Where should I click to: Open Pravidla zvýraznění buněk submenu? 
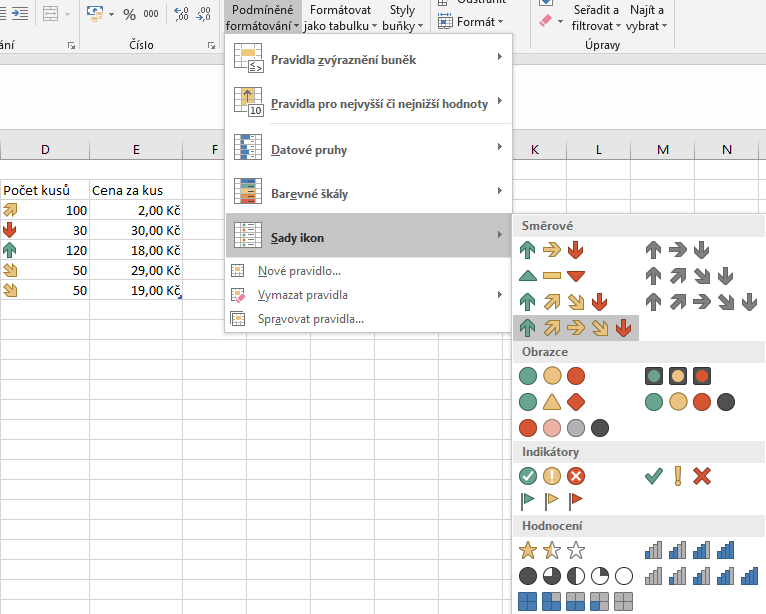[x=368, y=60]
